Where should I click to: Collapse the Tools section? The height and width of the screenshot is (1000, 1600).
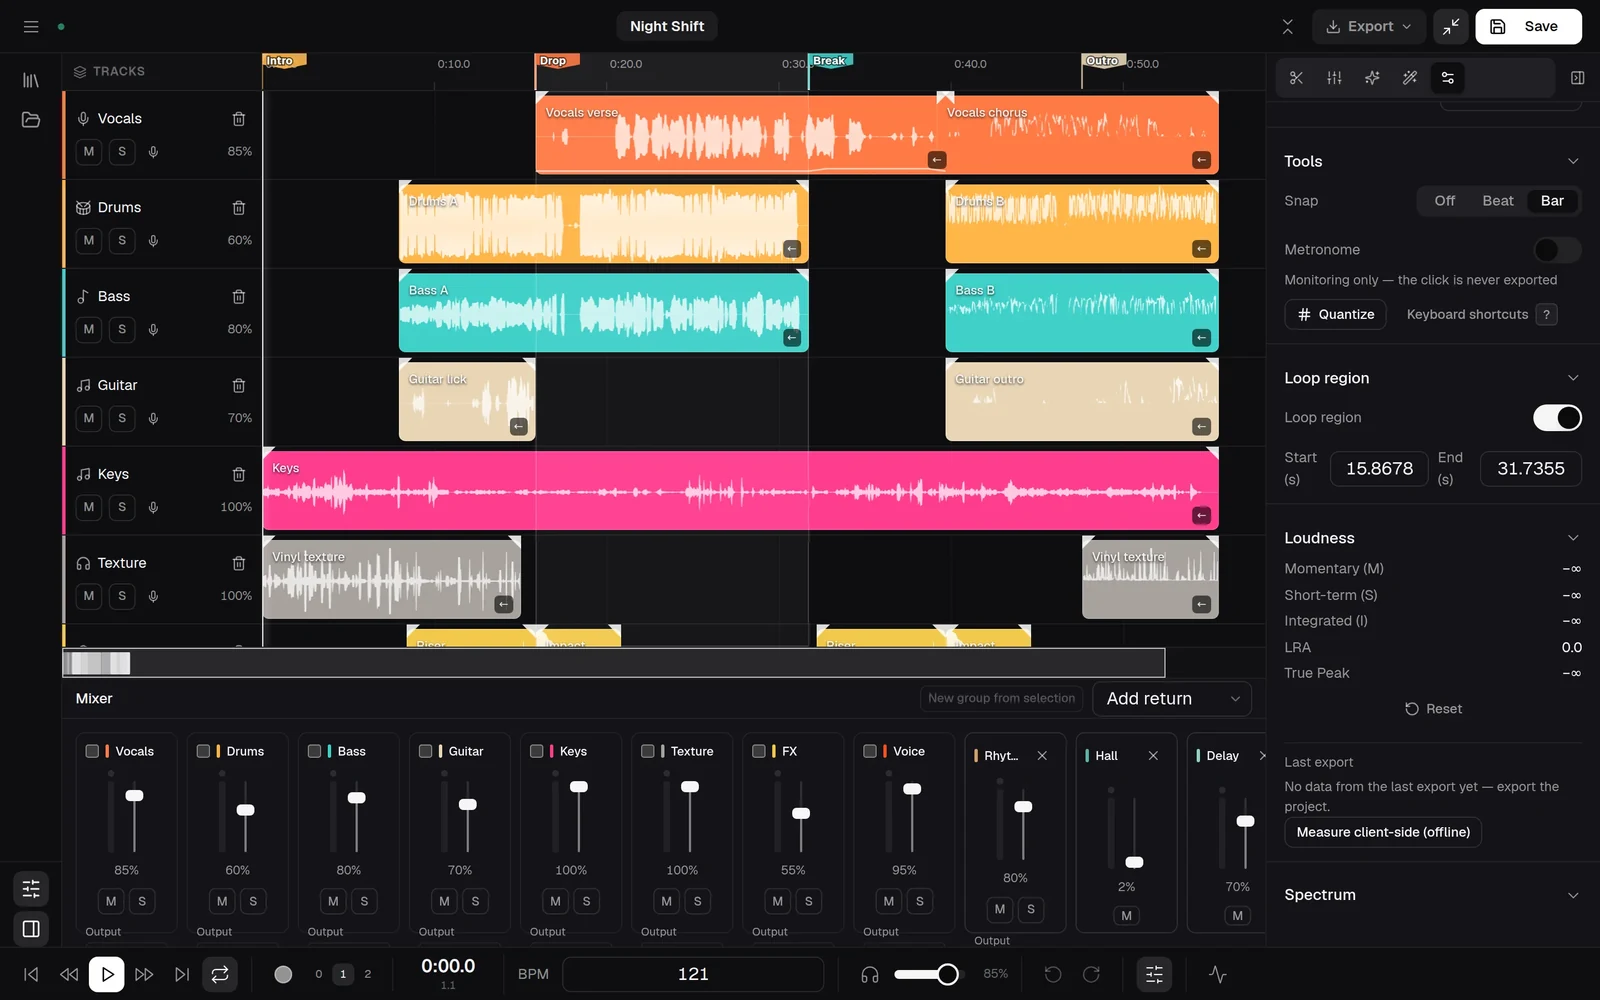click(x=1573, y=161)
